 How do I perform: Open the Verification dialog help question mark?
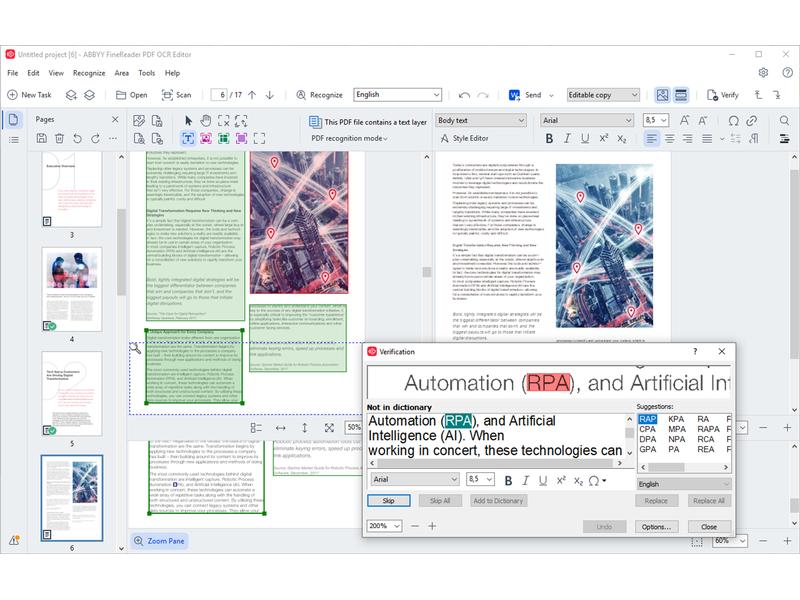pos(695,352)
